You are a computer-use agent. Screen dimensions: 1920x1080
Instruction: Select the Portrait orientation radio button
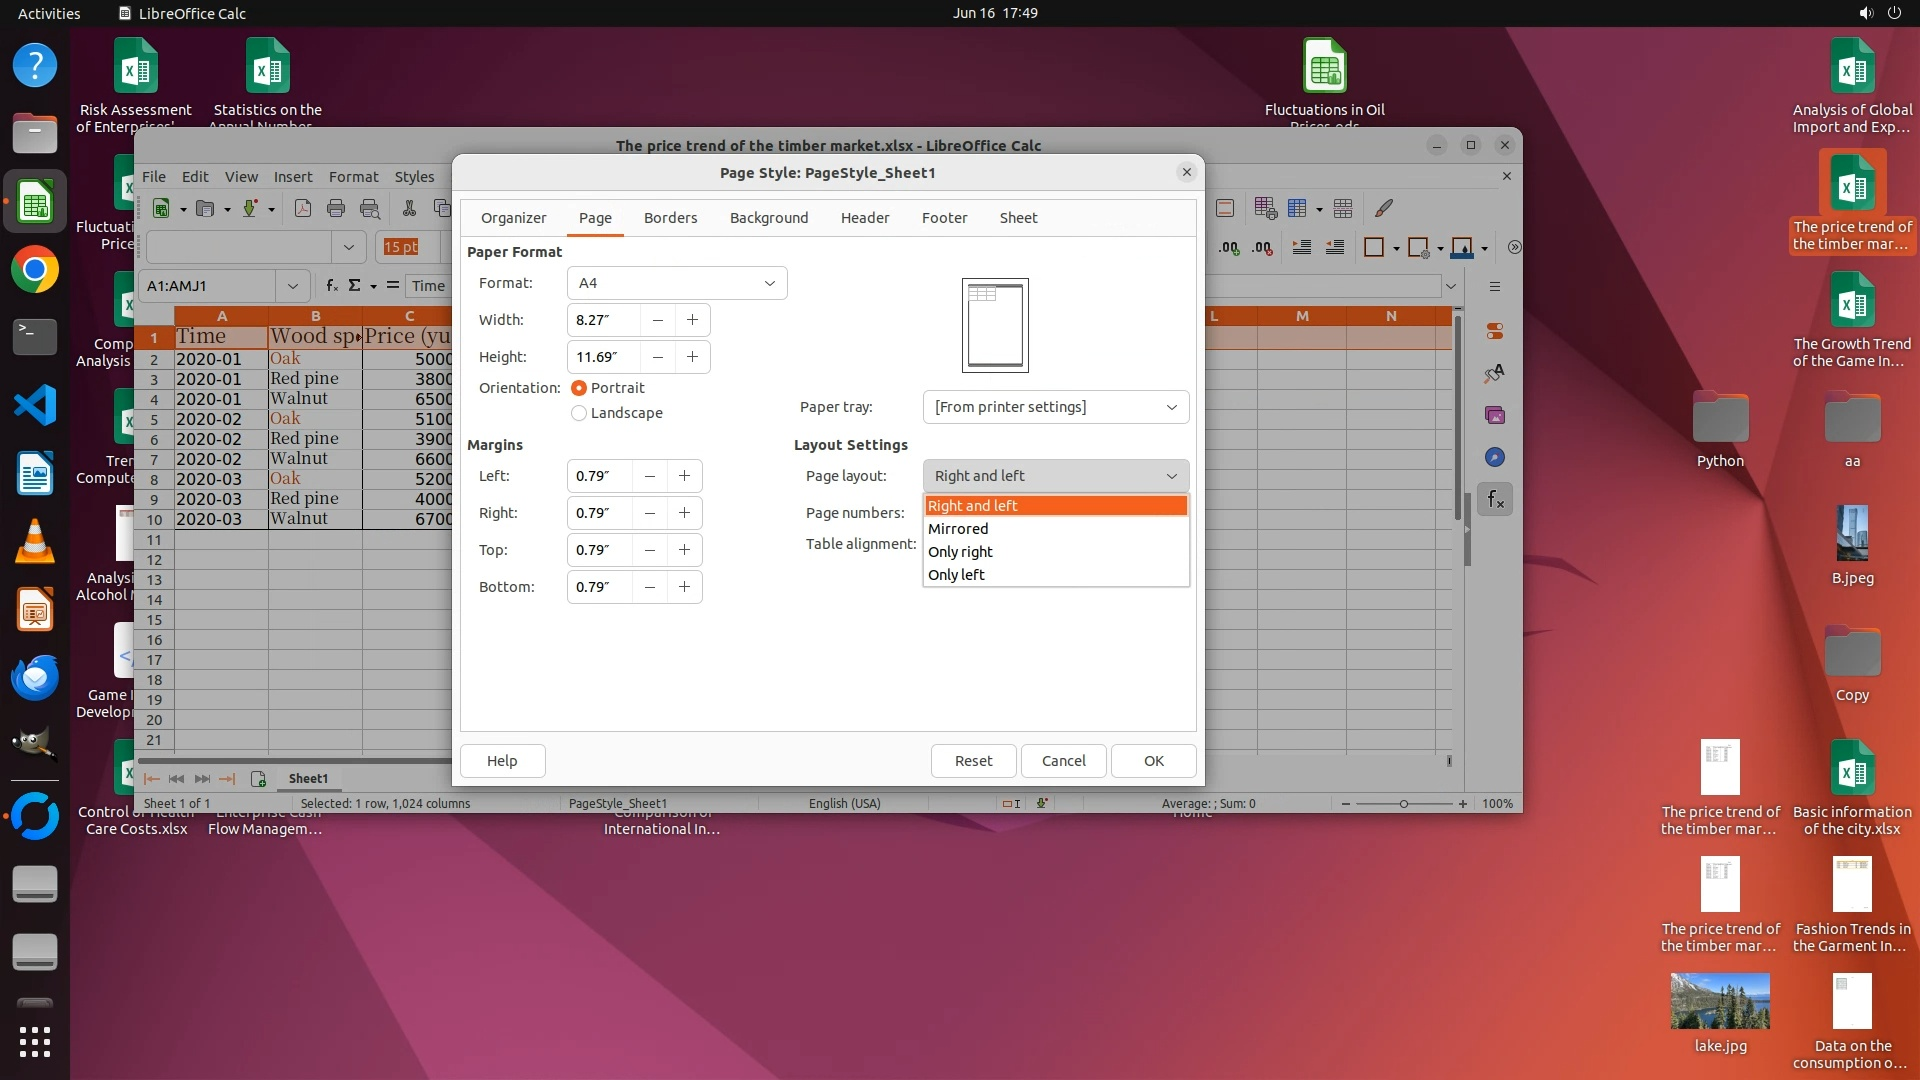pos(579,388)
